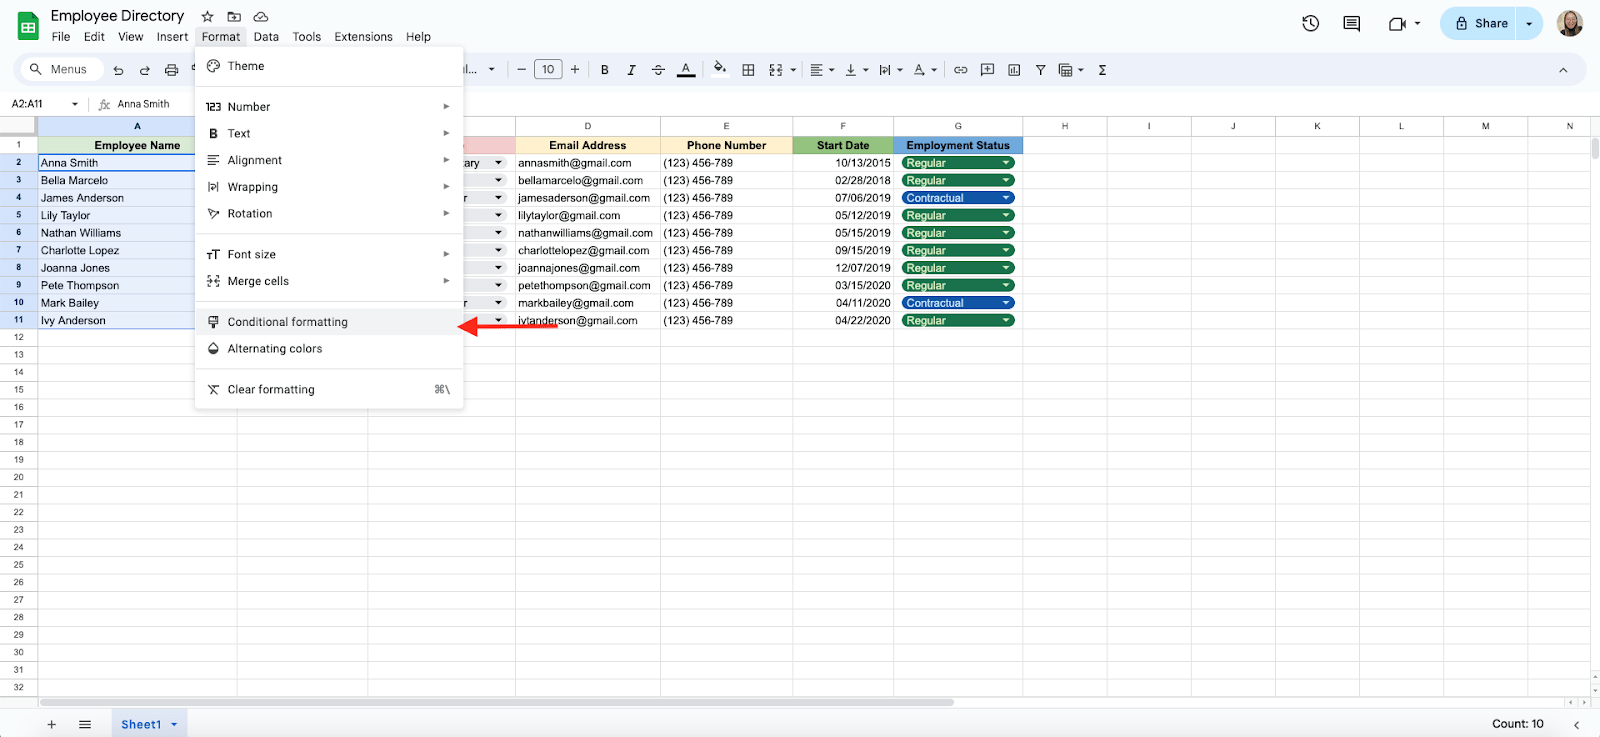This screenshot has height=737, width=1600.
Task: Click the print icon
Action: [x=171, y=70]
